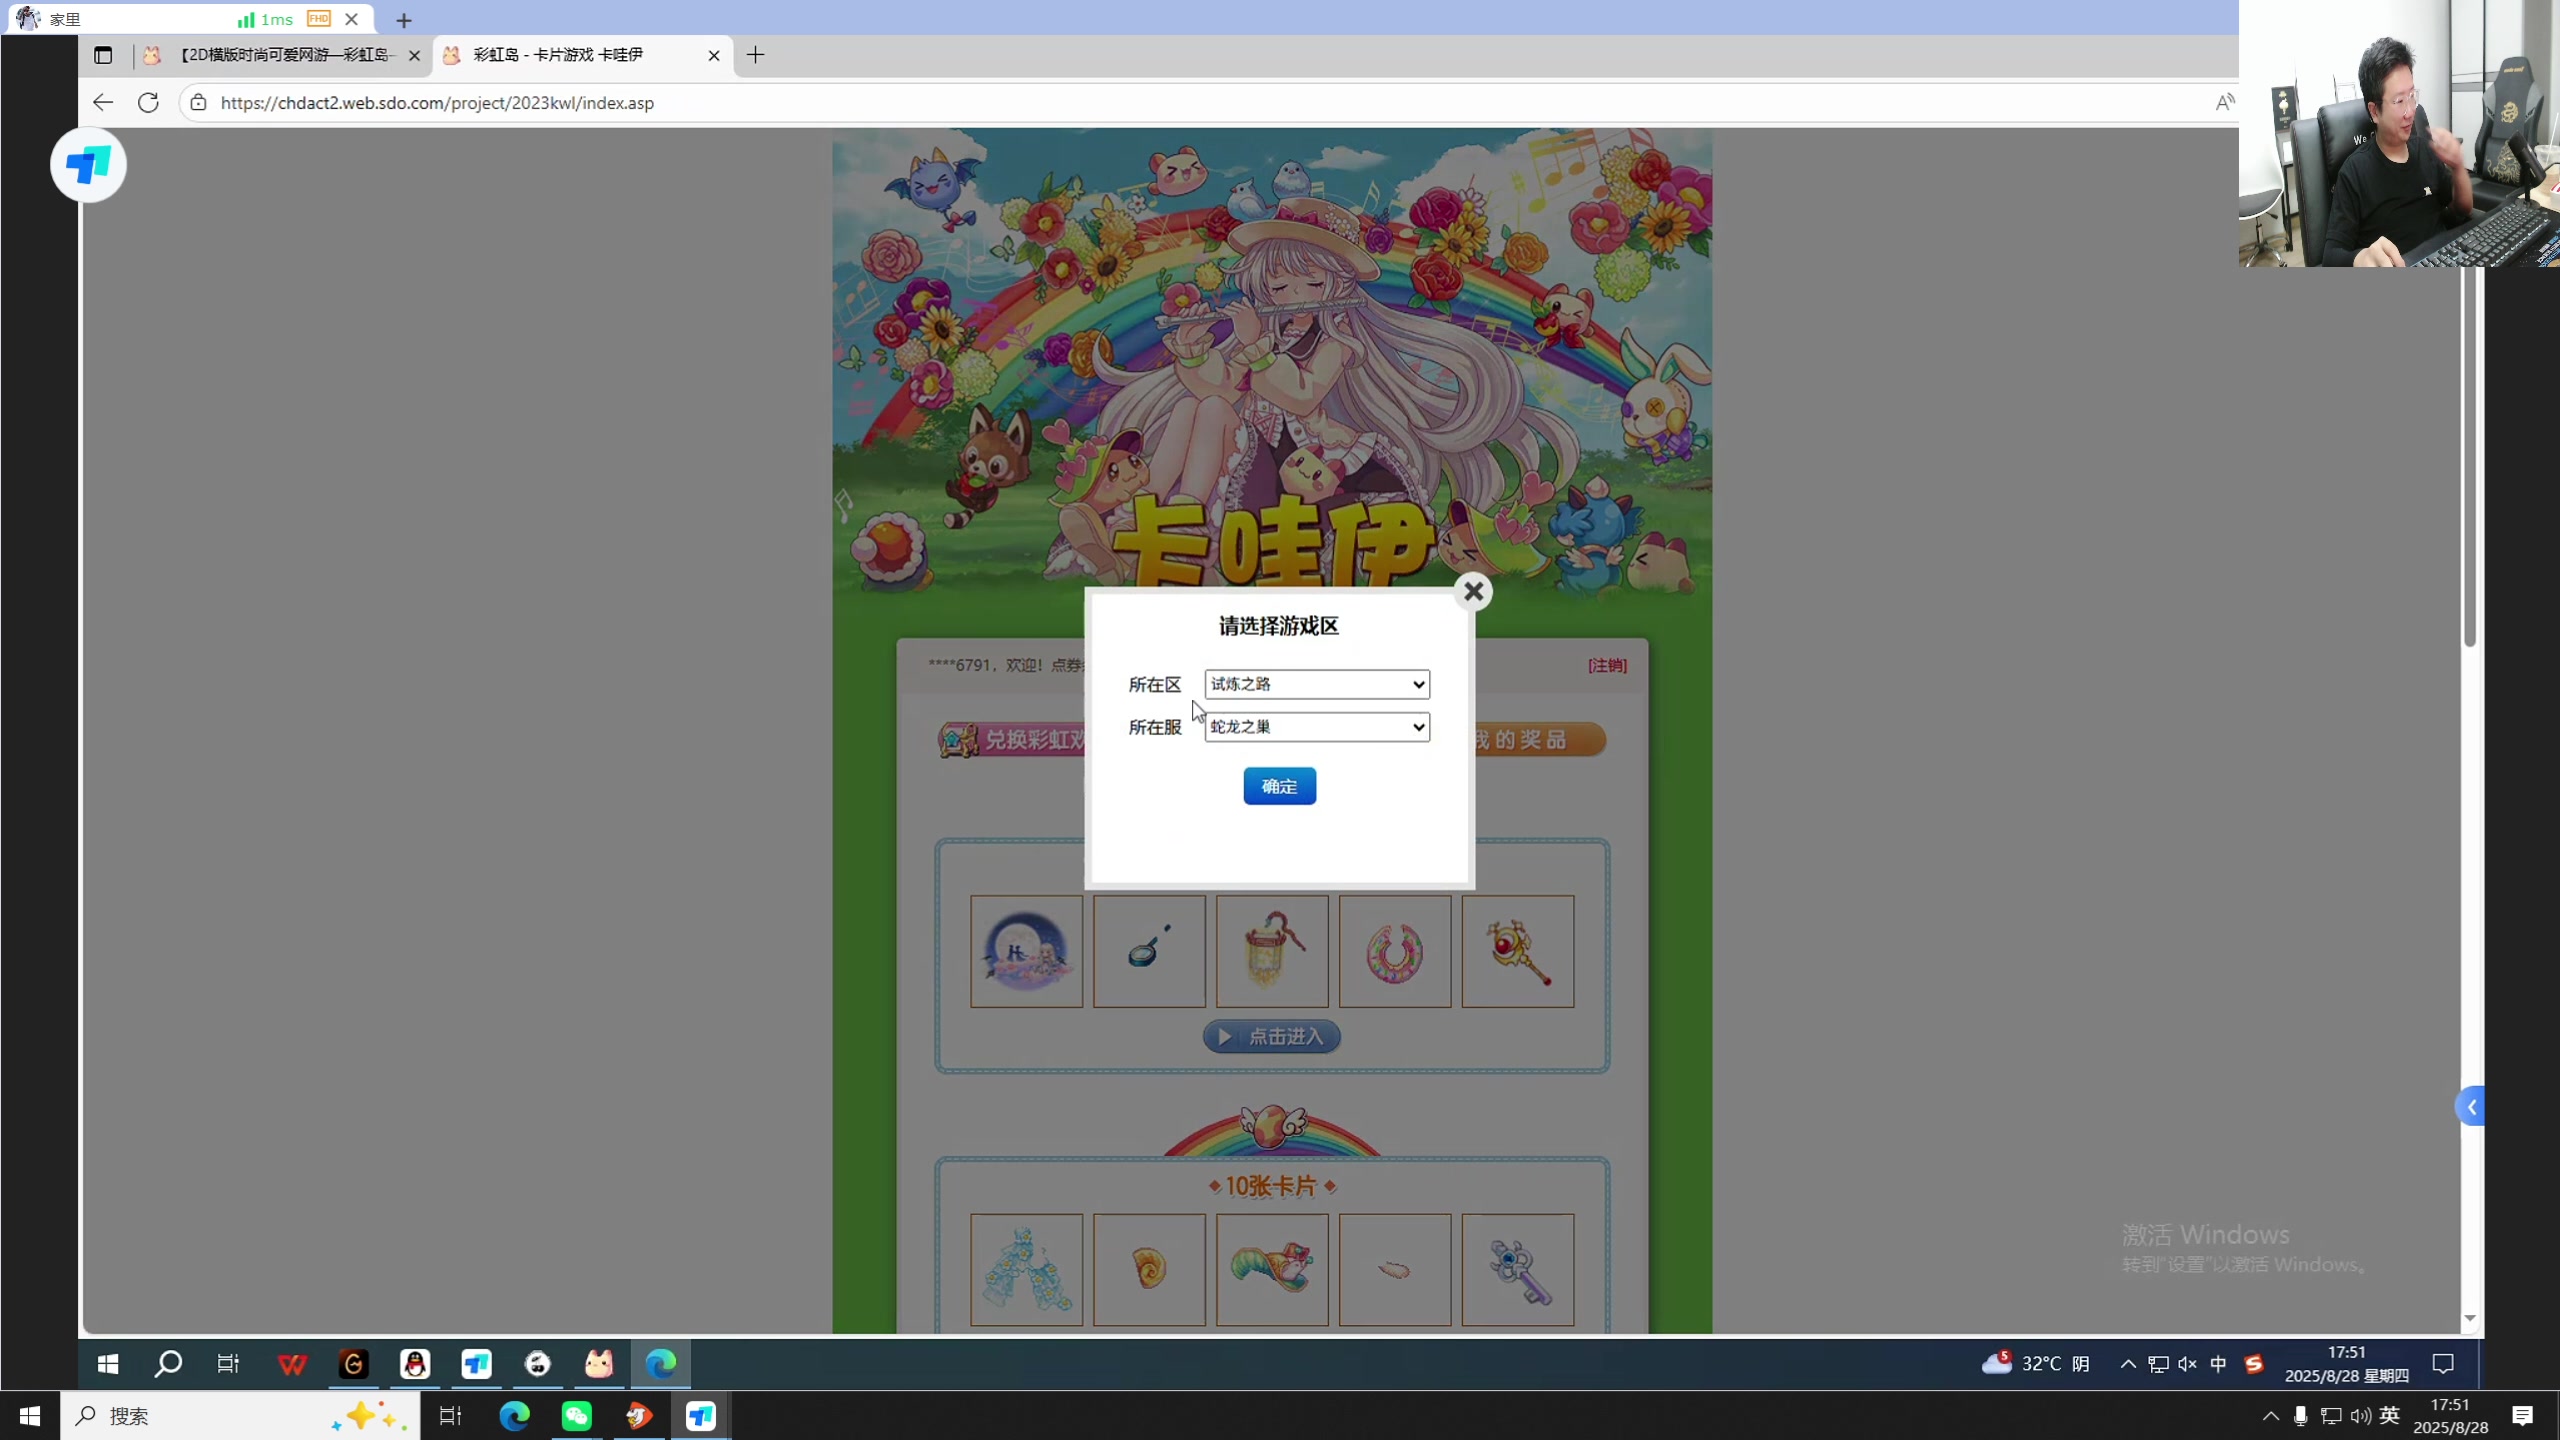Open the orange bird app on local taskbar
This screenshot has height=1440, width=2560.
tap(639, 1416)
